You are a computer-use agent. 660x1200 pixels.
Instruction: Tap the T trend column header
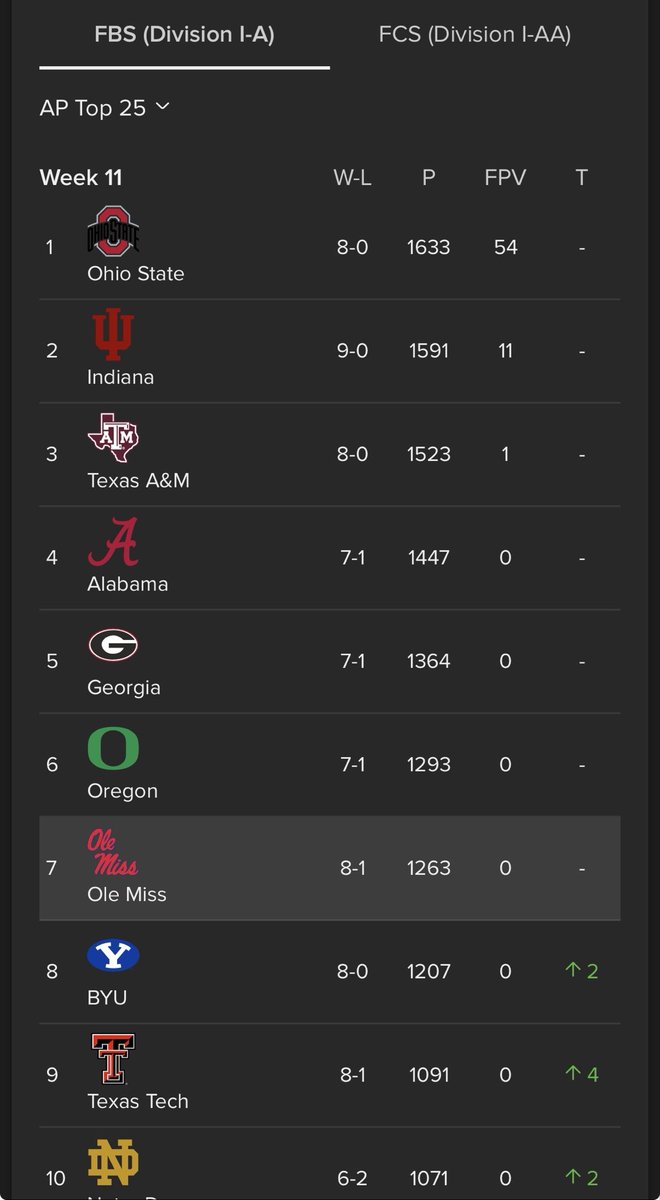tap(581, 178)
